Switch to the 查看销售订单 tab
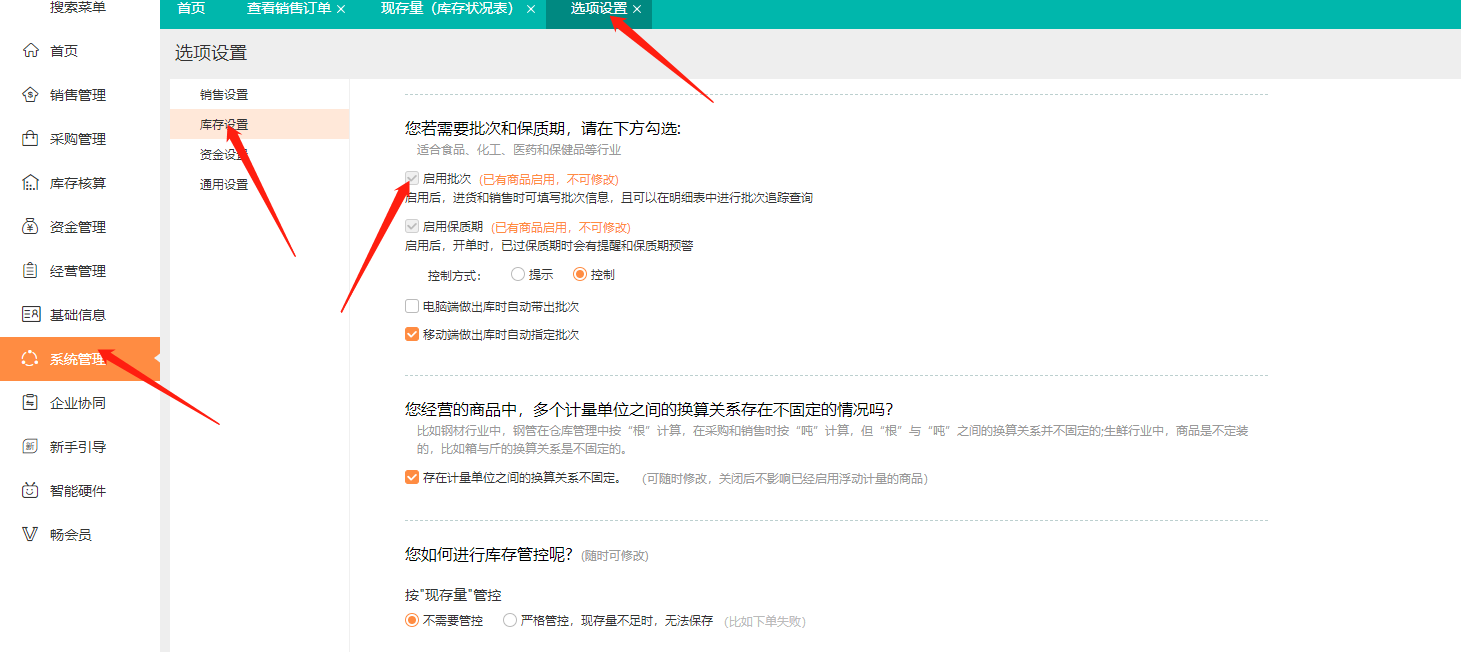This screenshot has width=1461, height=652. pos(289,9)
